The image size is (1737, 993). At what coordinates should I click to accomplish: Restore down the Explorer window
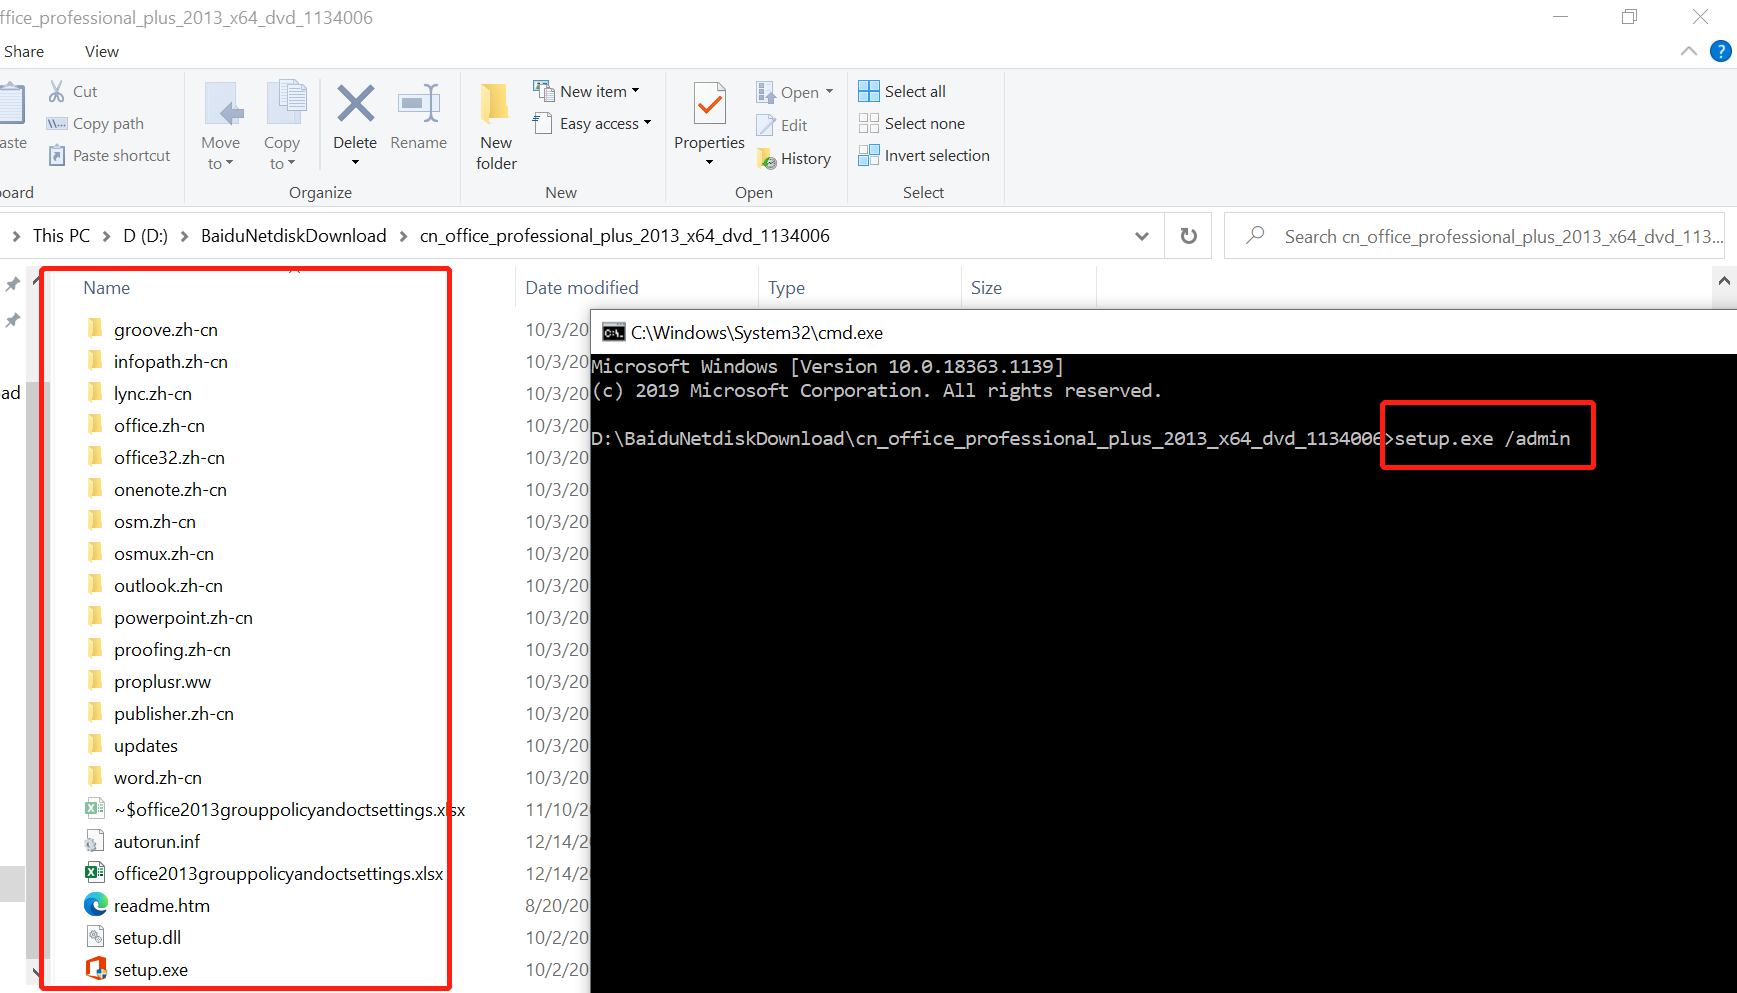click(x=1629, y=17)
